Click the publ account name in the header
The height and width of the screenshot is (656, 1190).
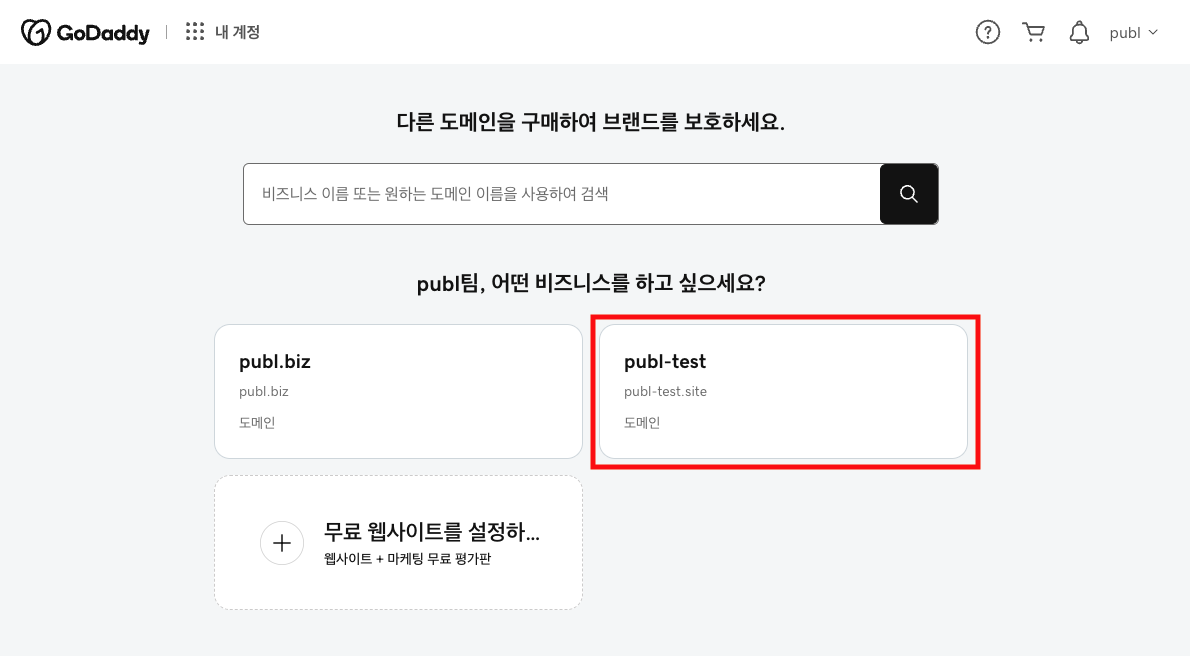point(1124,31)
